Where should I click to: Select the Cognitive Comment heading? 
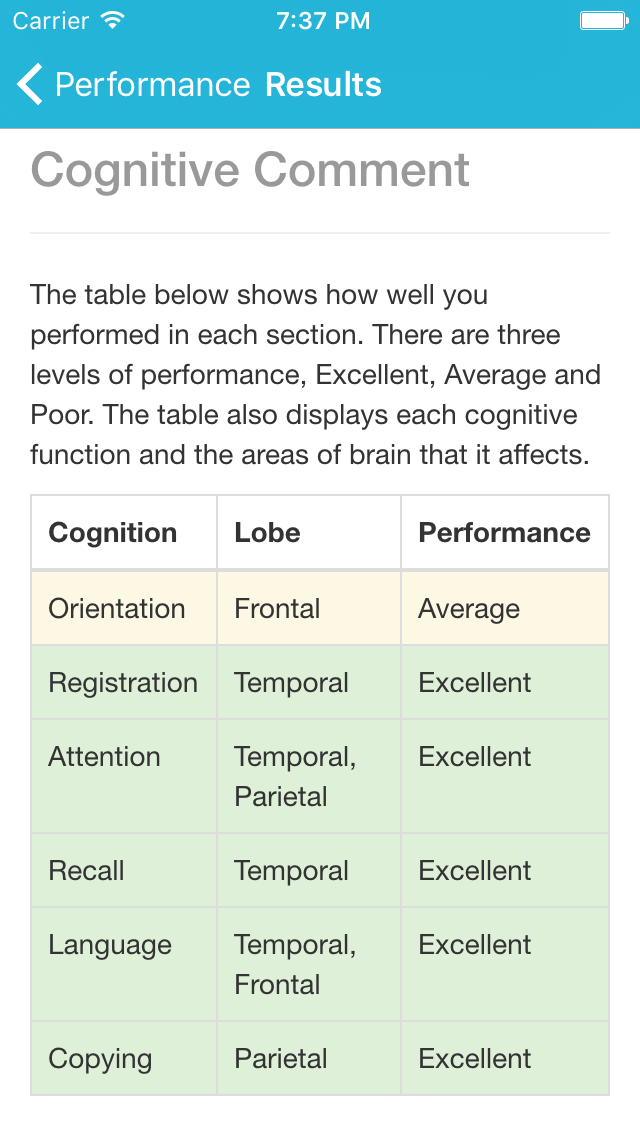[250, 170]
